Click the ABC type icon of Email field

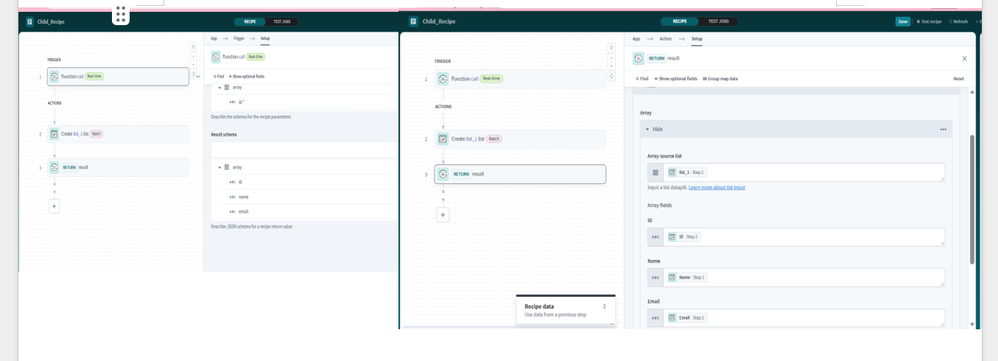[x=656, y=318]
